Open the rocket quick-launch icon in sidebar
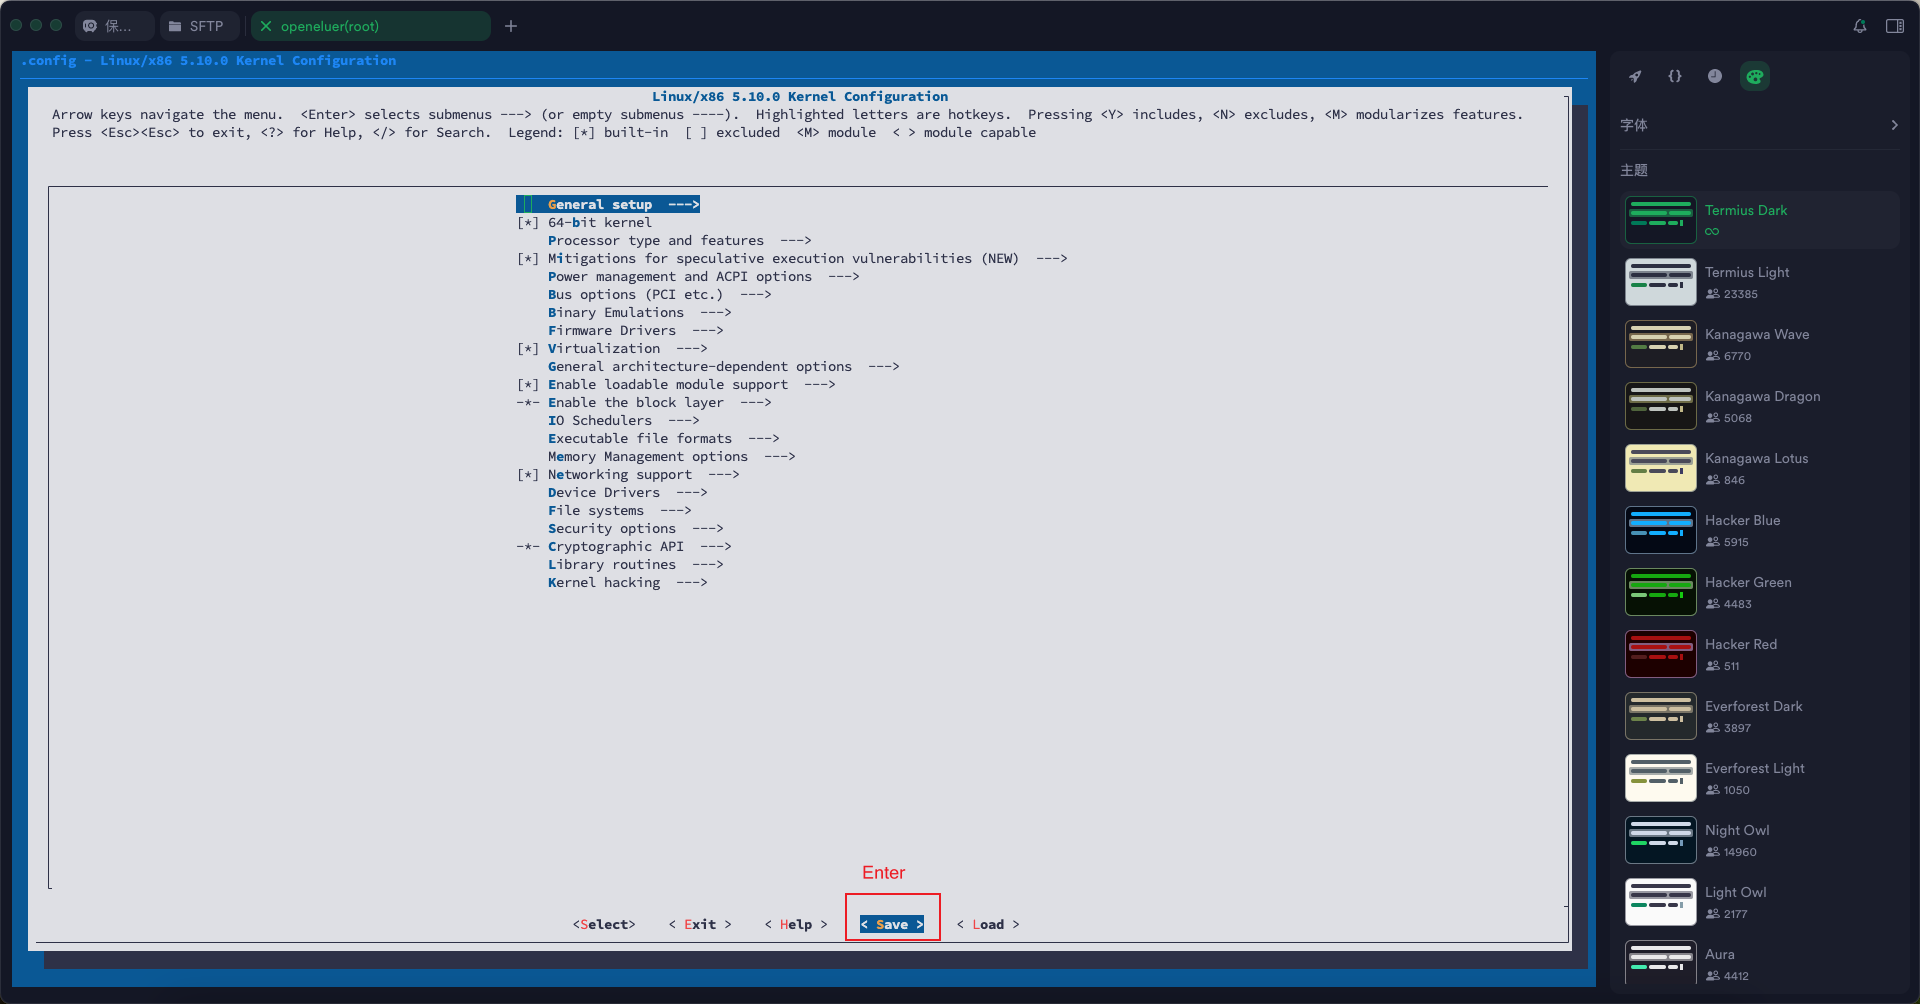1920x1004 pixels. tap(1635, 77)
